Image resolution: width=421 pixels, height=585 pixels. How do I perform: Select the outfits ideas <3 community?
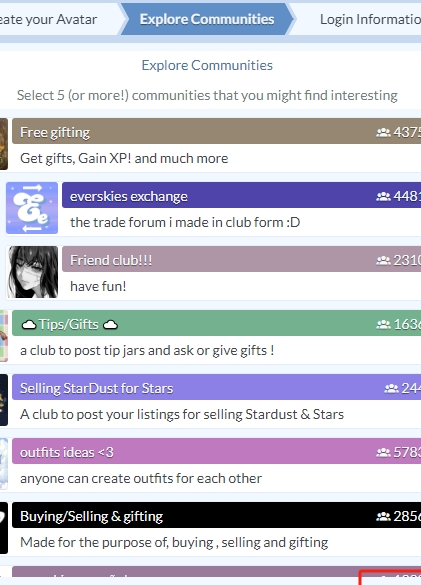coord(216,464)
